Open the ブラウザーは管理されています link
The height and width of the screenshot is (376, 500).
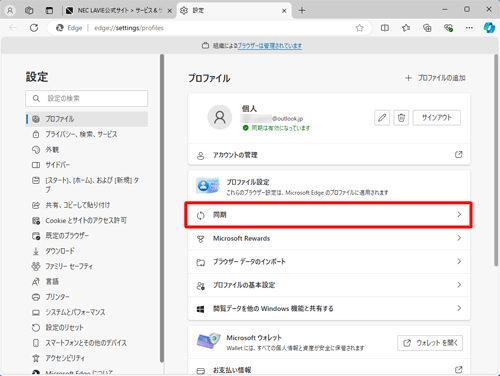tap(270, 46)
